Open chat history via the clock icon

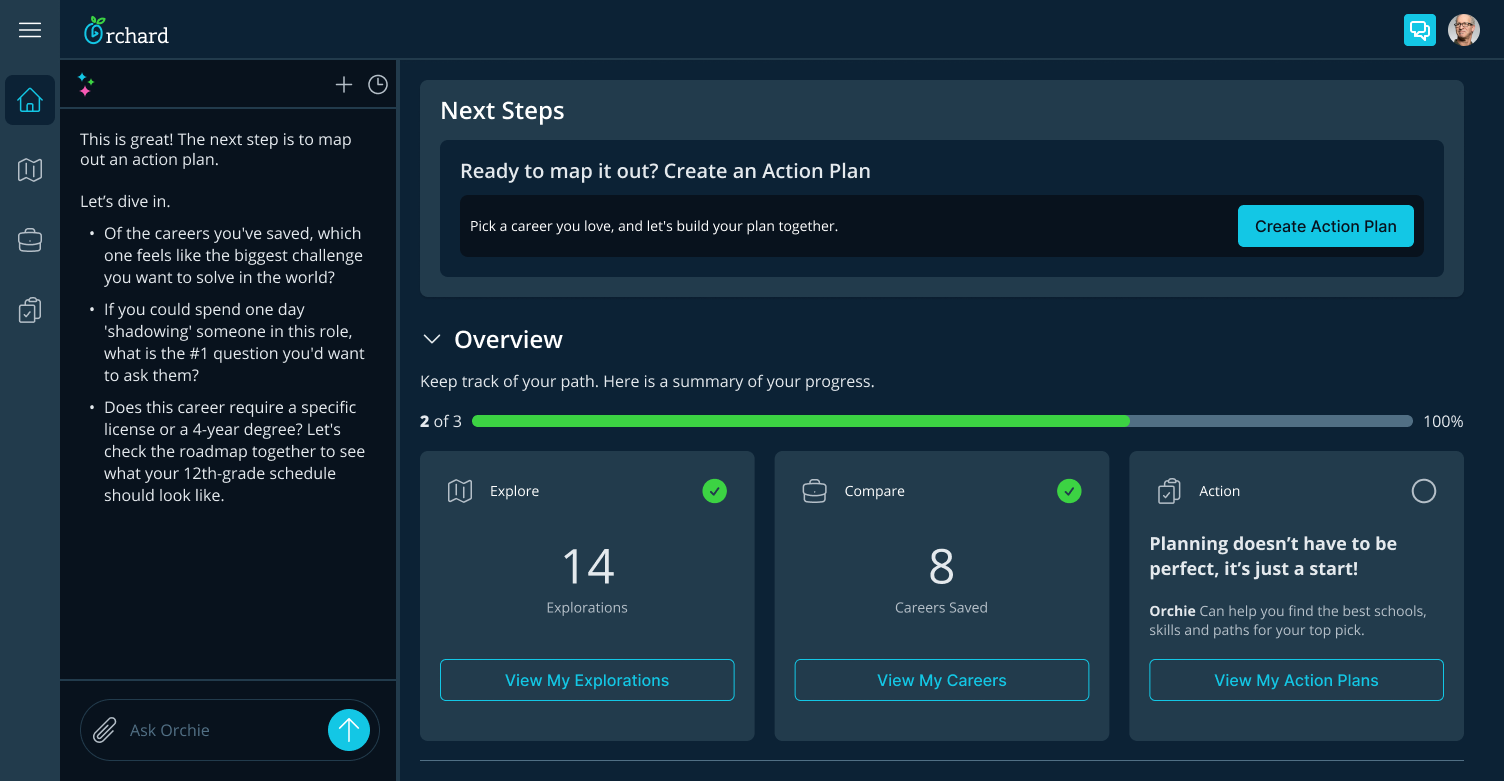coord(377,85)
